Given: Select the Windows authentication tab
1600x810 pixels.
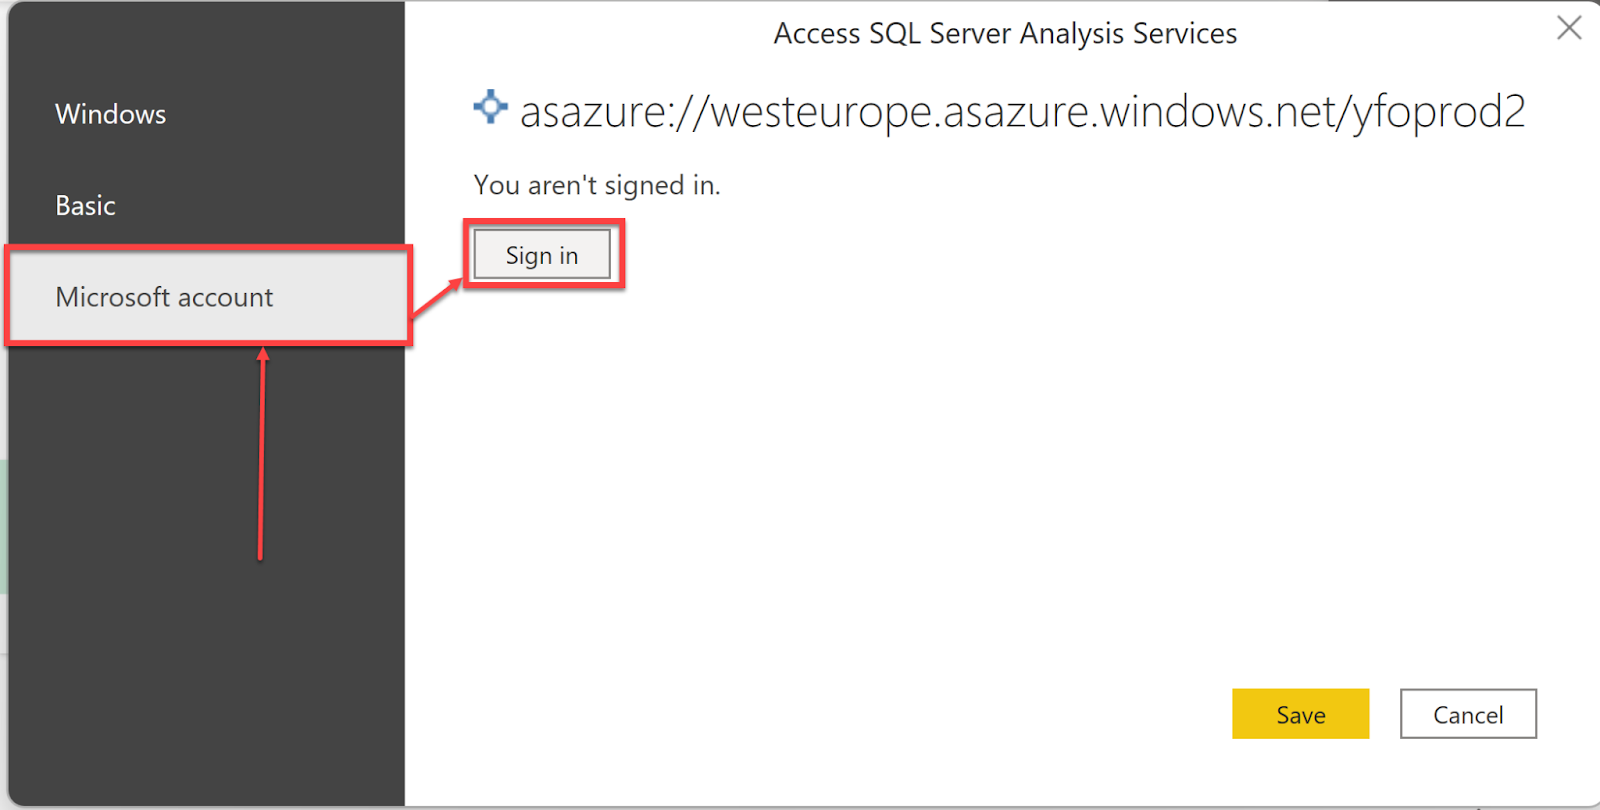Looking at the screenshot, I should tap(111, 114).
